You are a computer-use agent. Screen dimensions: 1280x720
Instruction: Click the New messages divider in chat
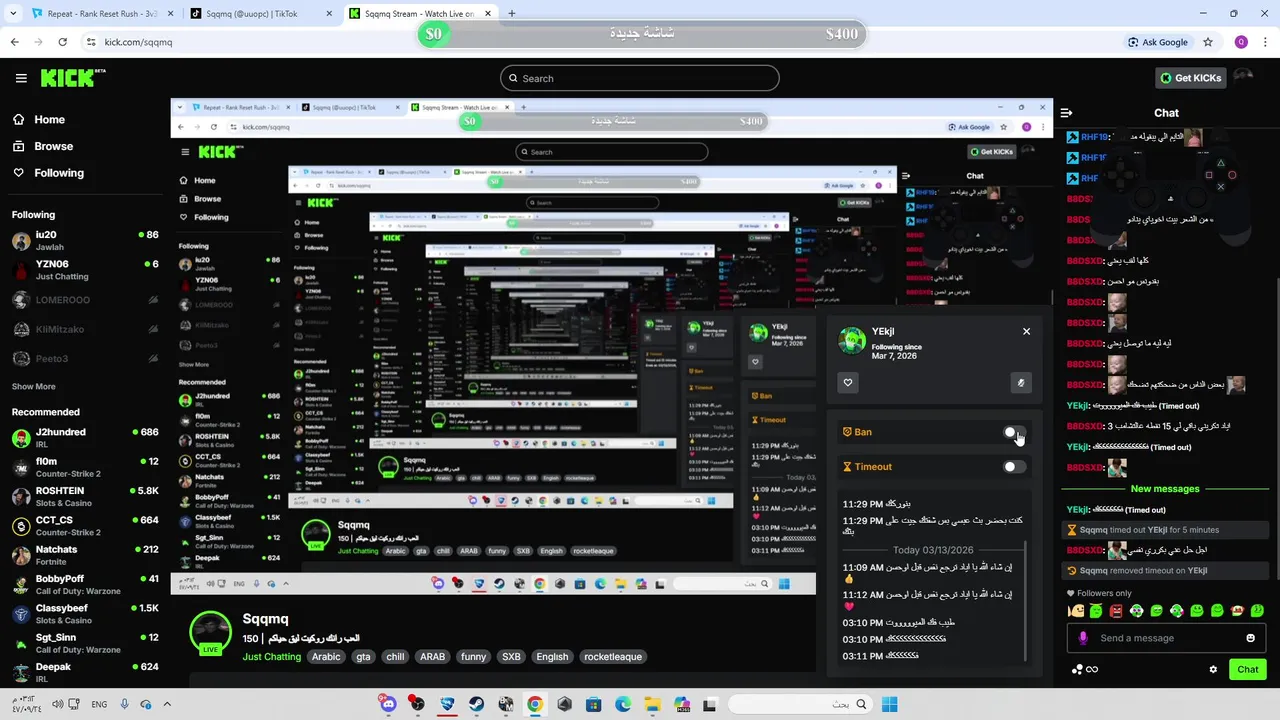pos(1165,489)
